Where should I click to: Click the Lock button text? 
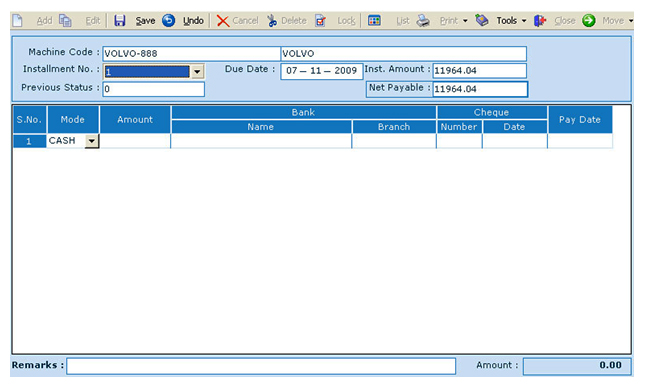point(346,21)
